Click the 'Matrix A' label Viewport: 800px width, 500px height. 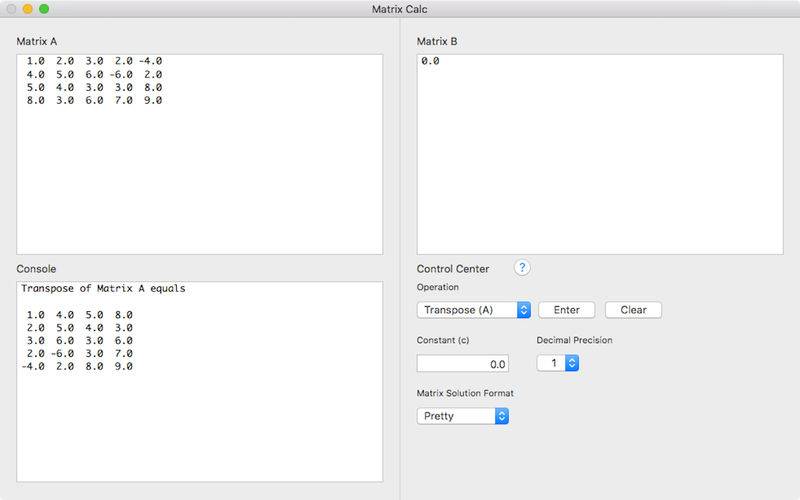[x=37, y=41]
